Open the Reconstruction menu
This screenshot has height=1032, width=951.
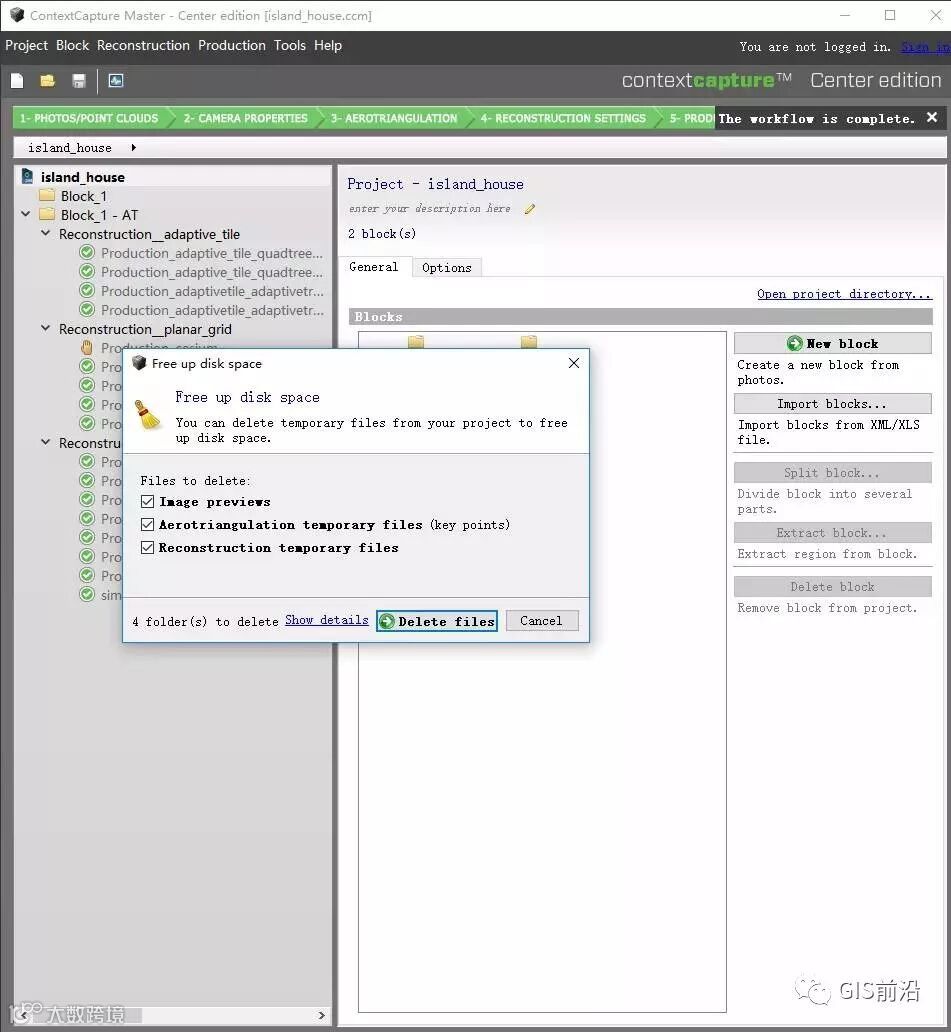143,45
